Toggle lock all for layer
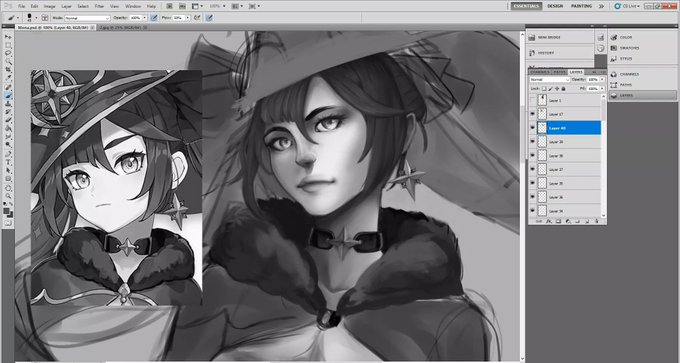 click(563, 88)
